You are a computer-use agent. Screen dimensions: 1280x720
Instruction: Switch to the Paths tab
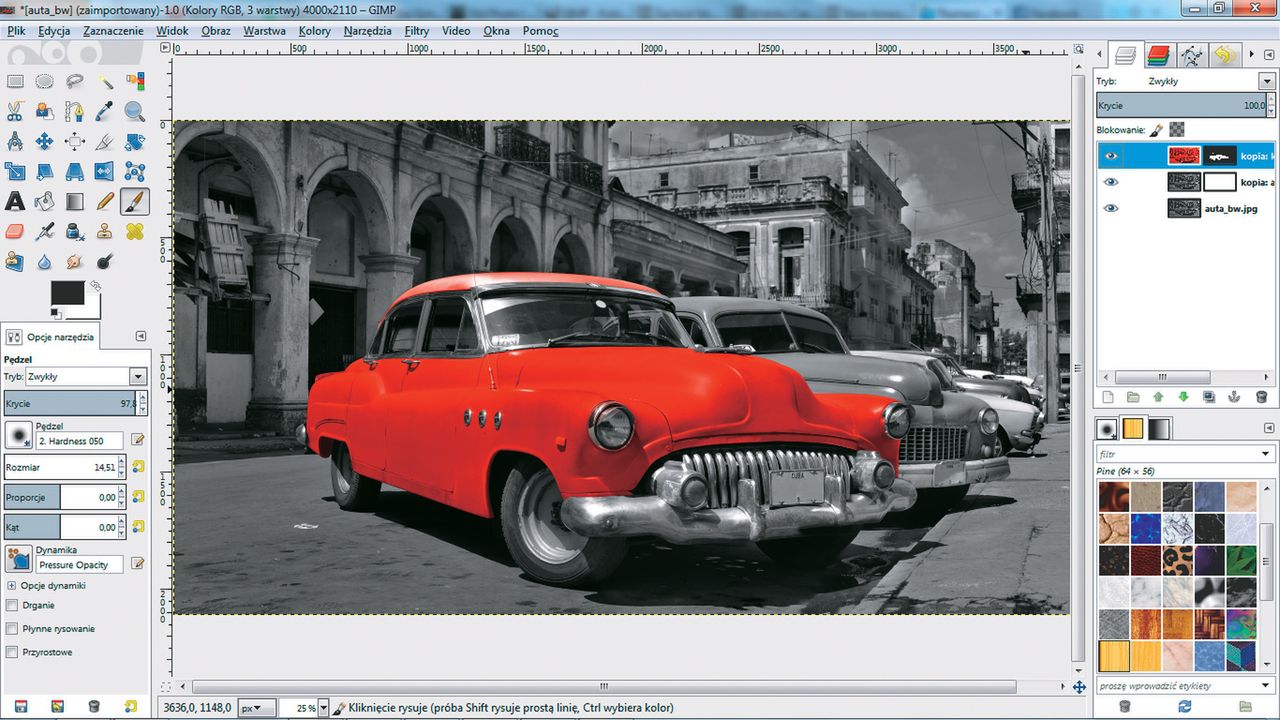tap(1191, 55)
